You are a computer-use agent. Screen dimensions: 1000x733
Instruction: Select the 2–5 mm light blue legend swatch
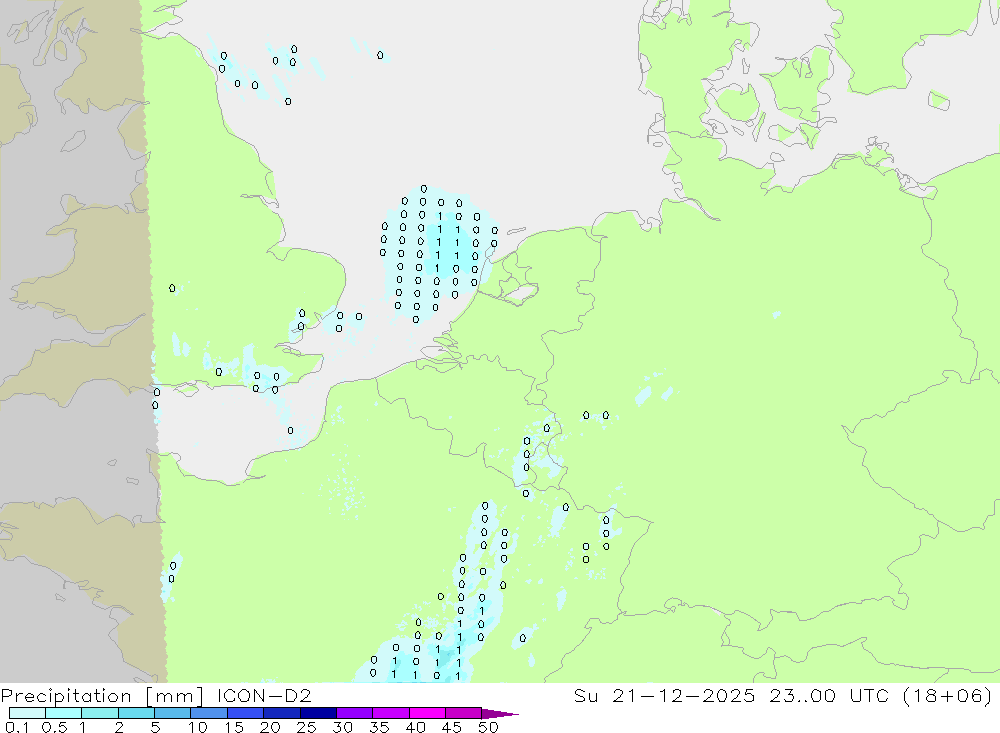[136, 713]
